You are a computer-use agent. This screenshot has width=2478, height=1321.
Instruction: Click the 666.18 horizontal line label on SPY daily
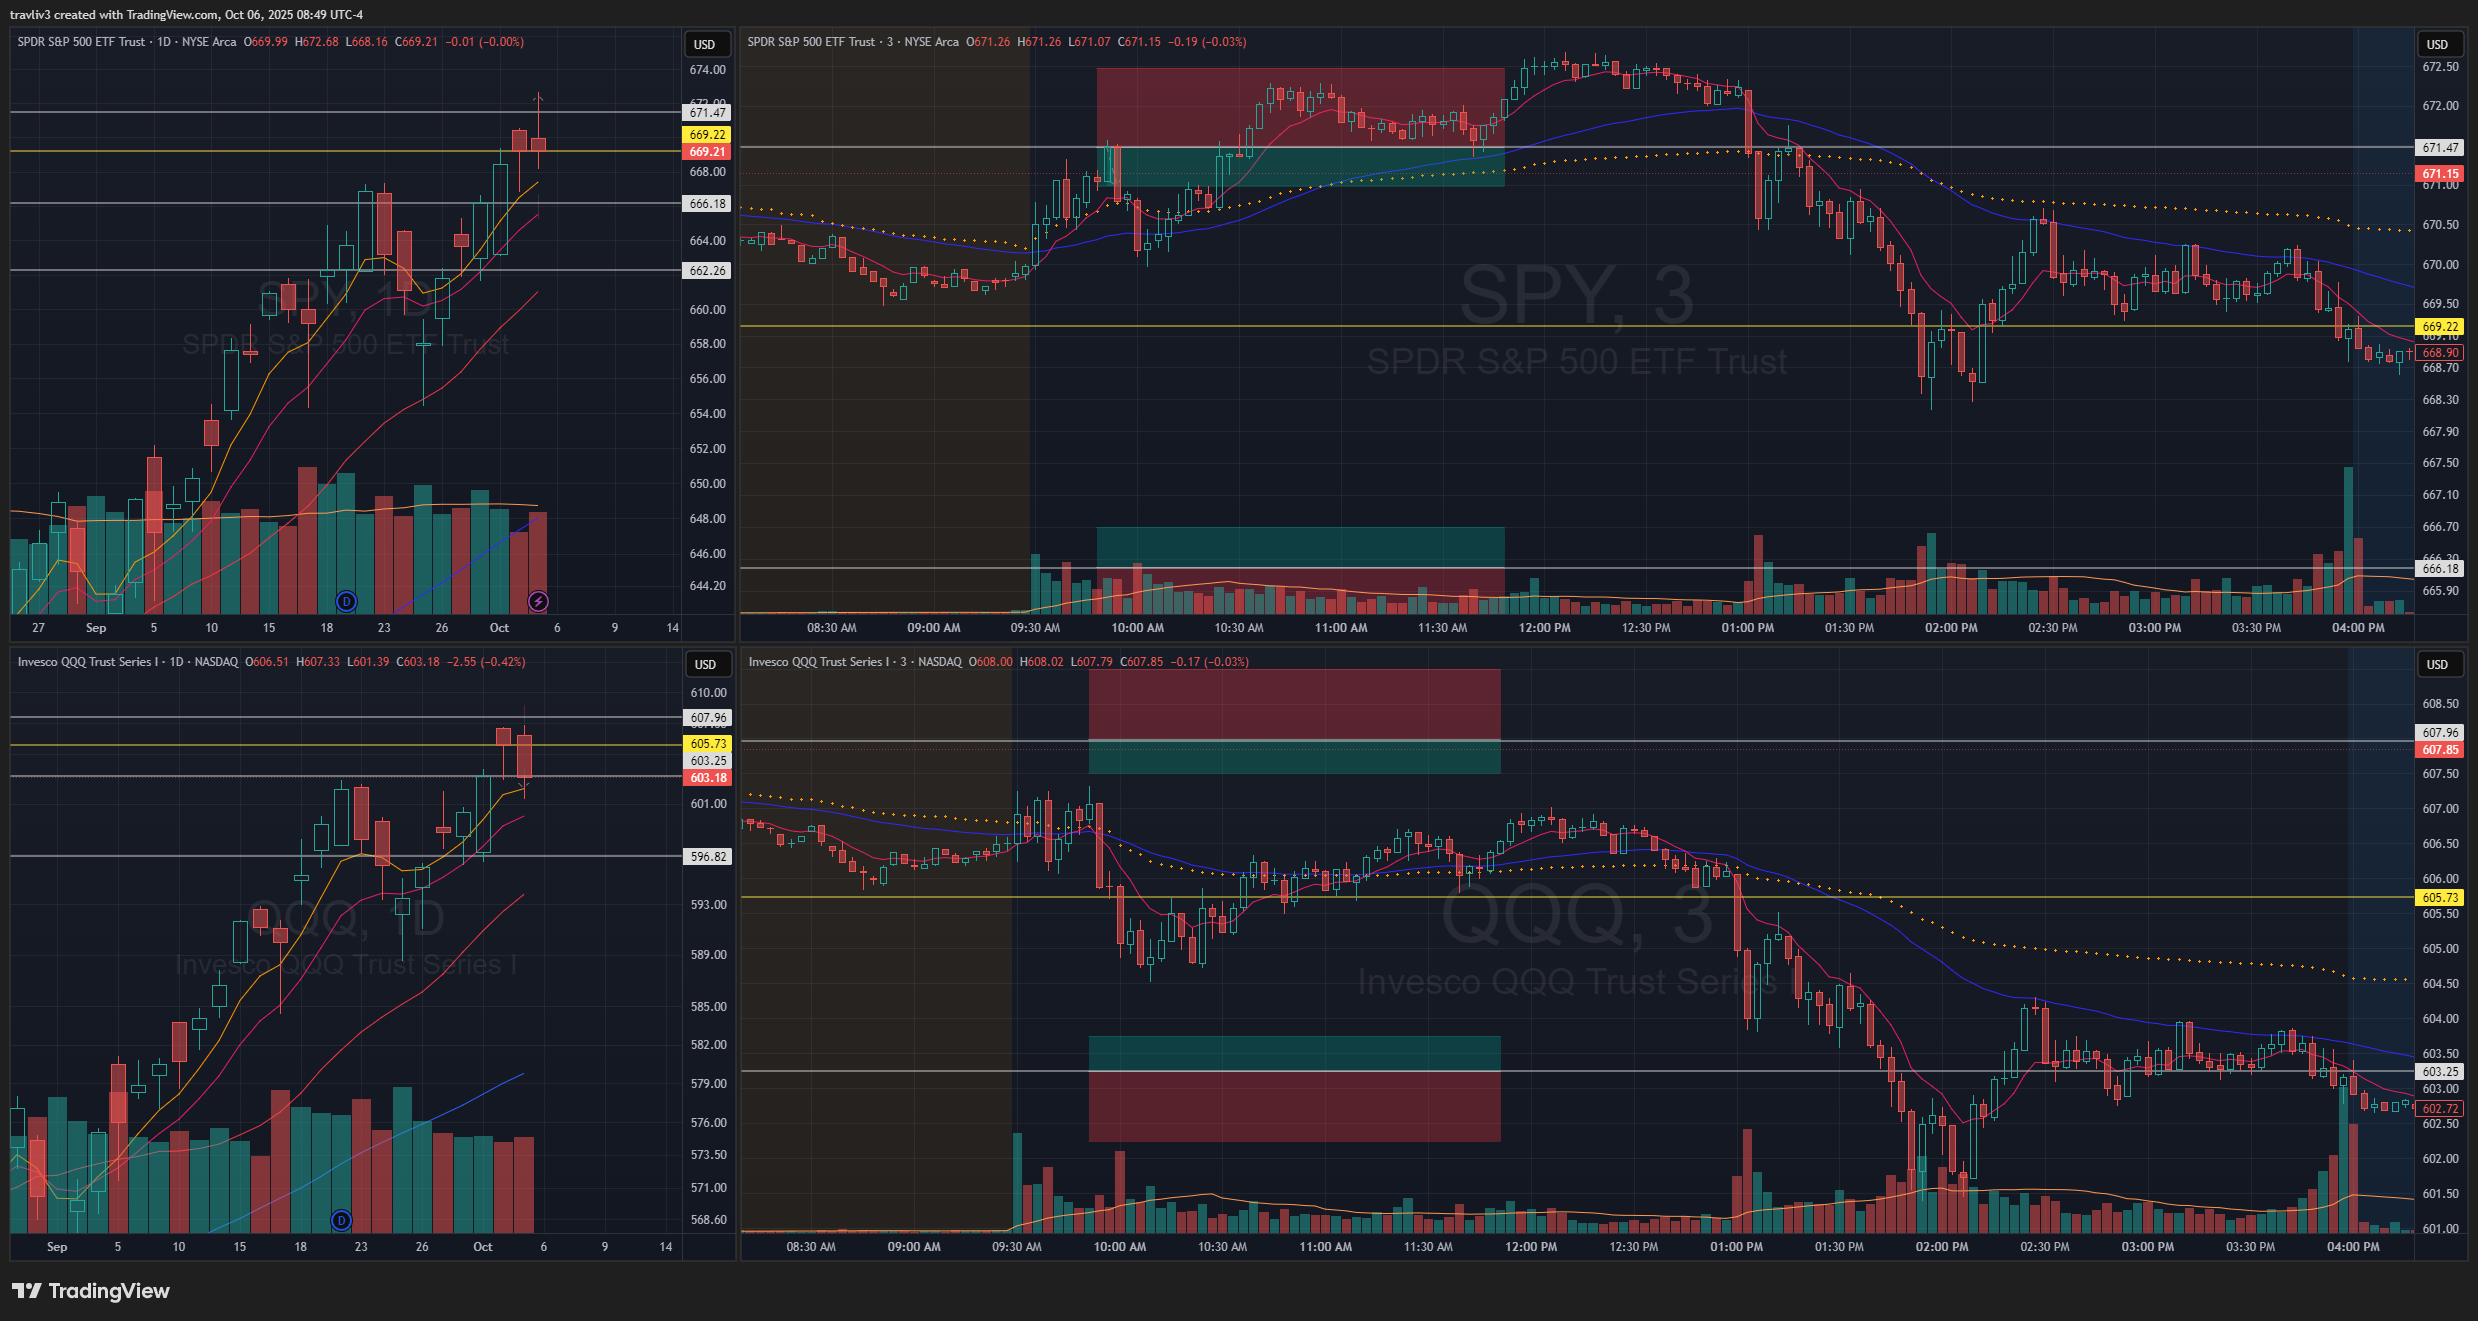(x=707, y=204)
